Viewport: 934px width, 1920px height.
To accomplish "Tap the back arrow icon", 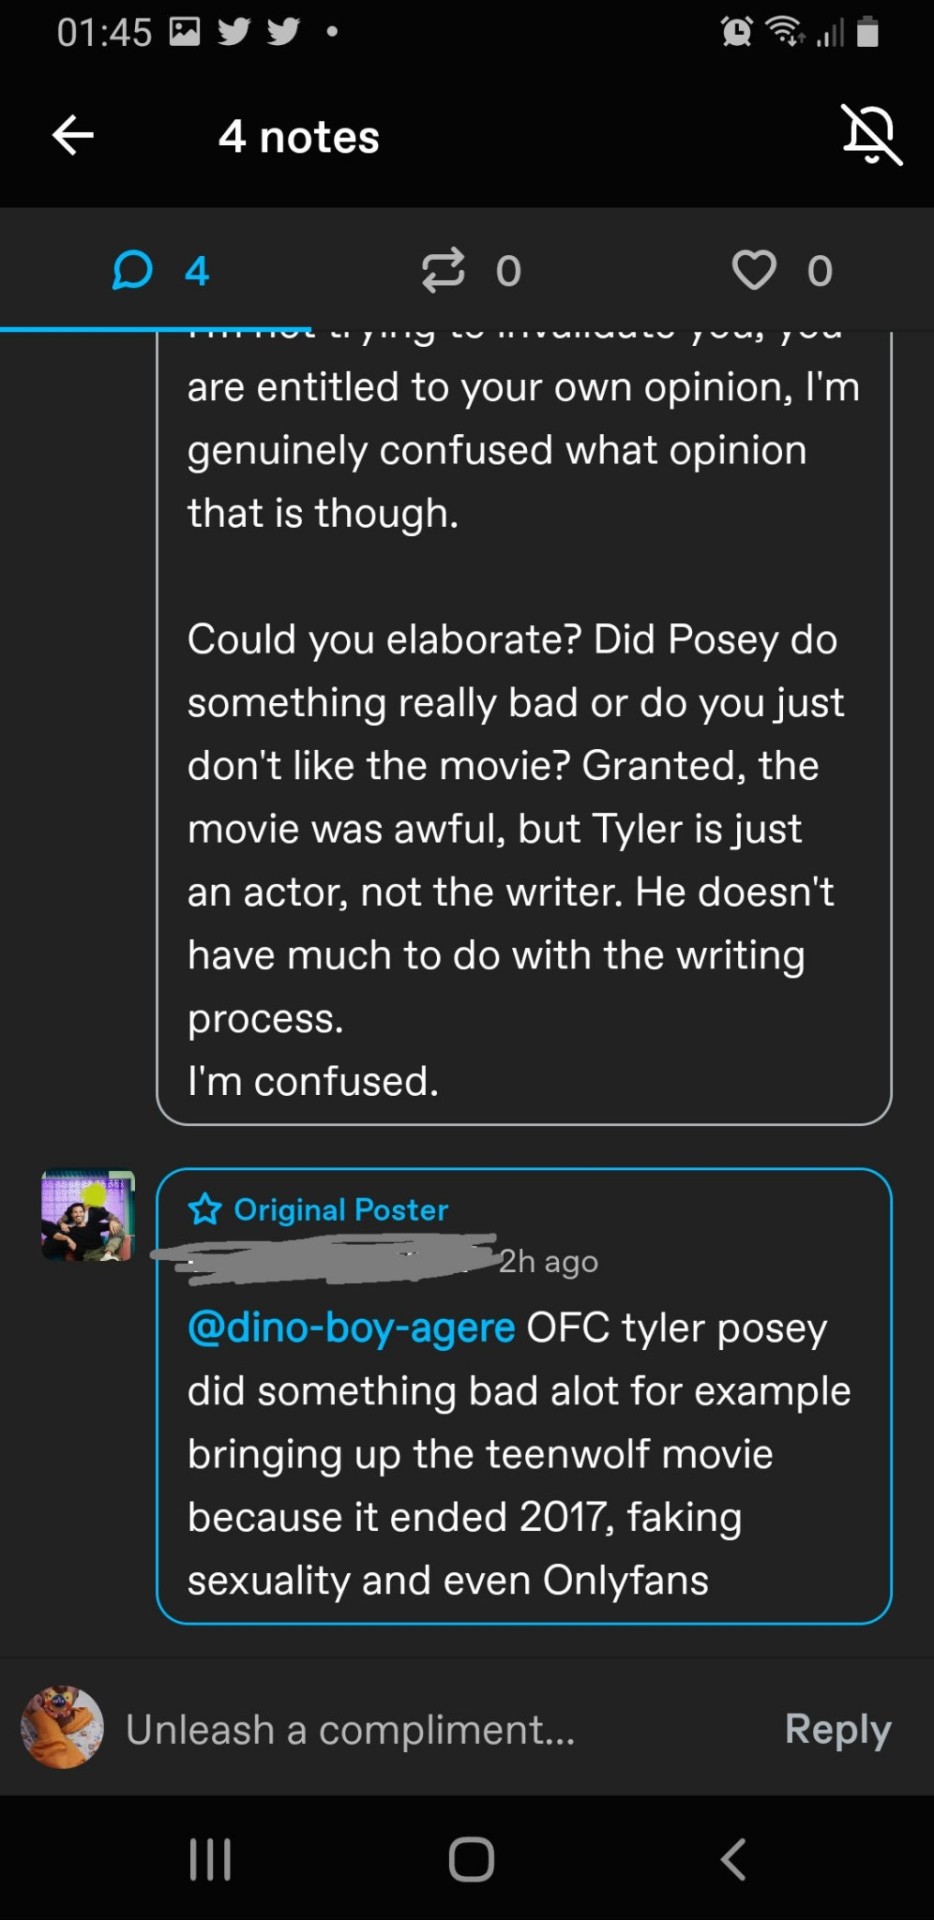I will 73,135.
